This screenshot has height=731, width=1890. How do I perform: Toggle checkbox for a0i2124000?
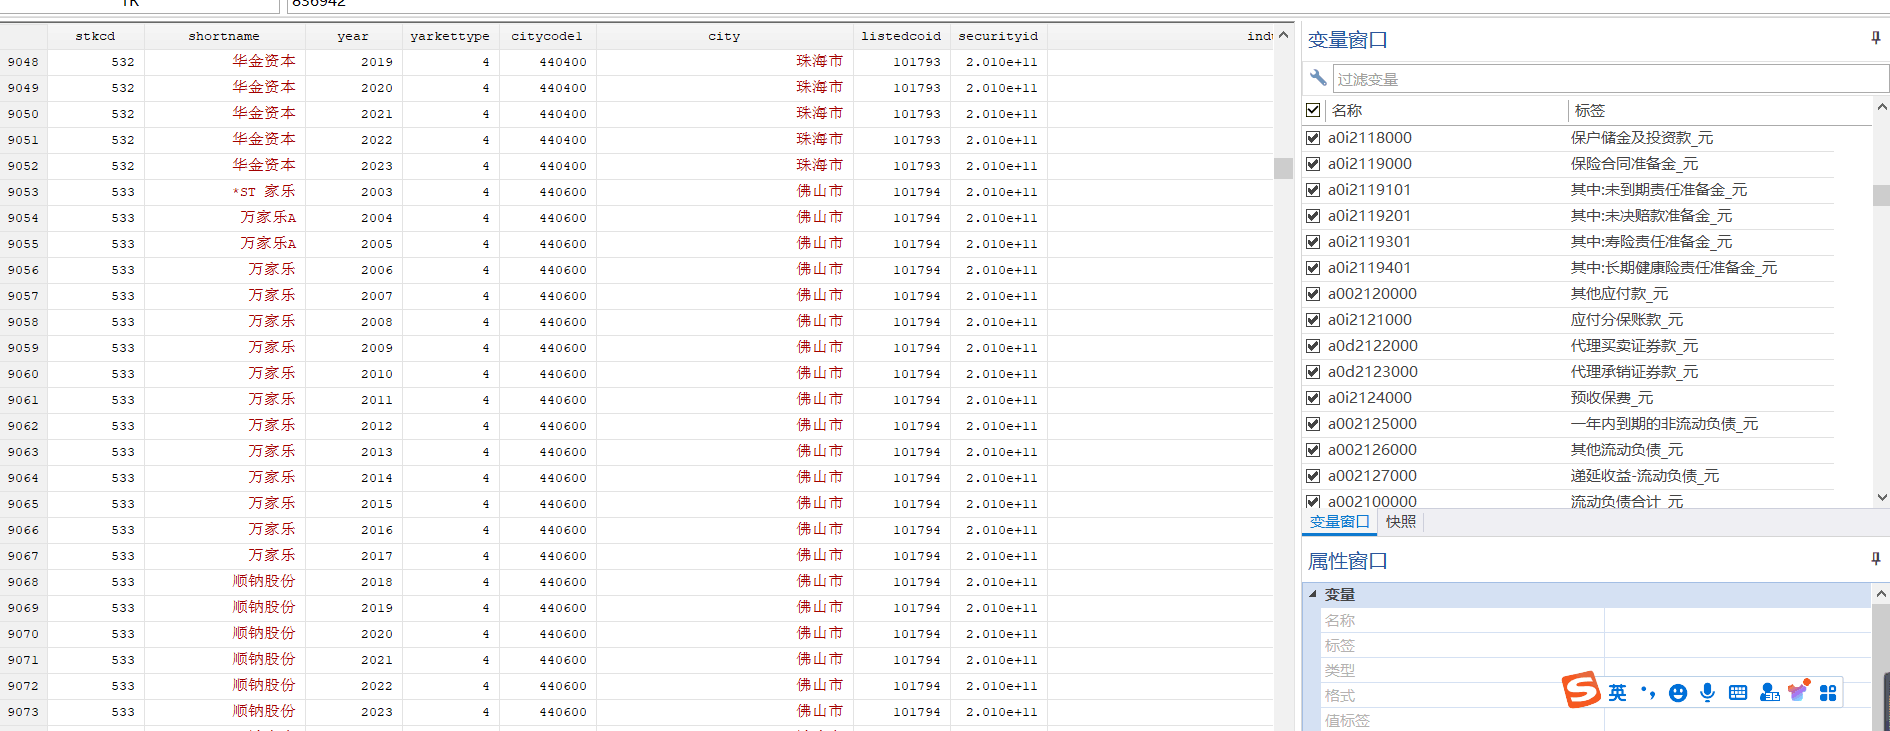click(x=1313, y=398)
